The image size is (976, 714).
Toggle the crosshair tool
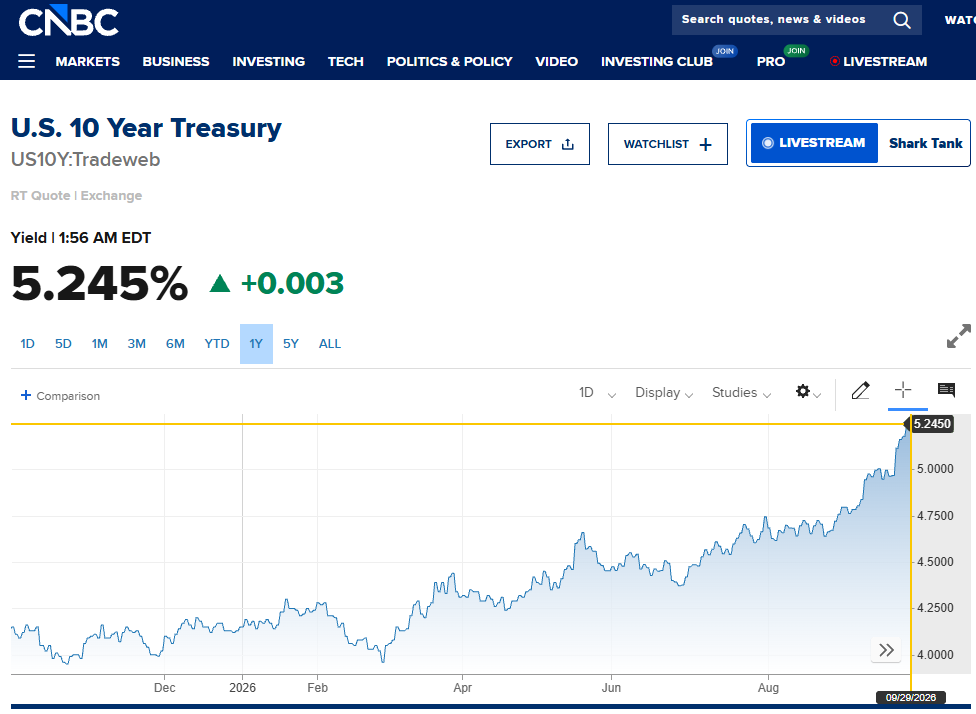(x=903, y=390)
